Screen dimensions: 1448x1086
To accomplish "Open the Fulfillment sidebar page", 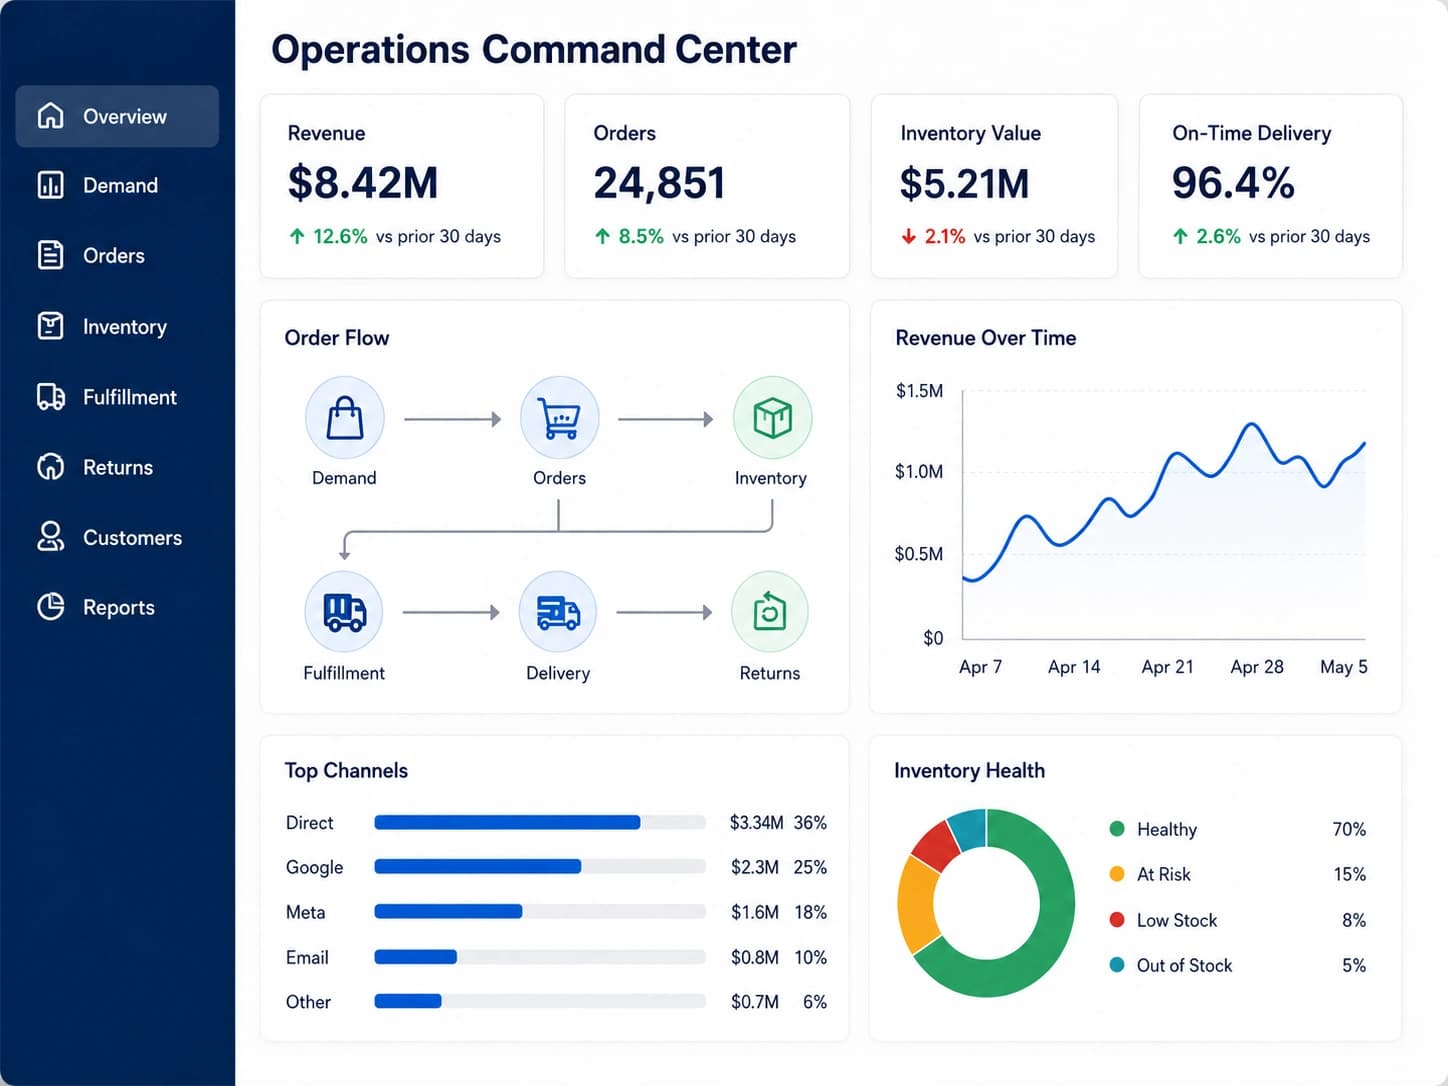I will point(117,397).
